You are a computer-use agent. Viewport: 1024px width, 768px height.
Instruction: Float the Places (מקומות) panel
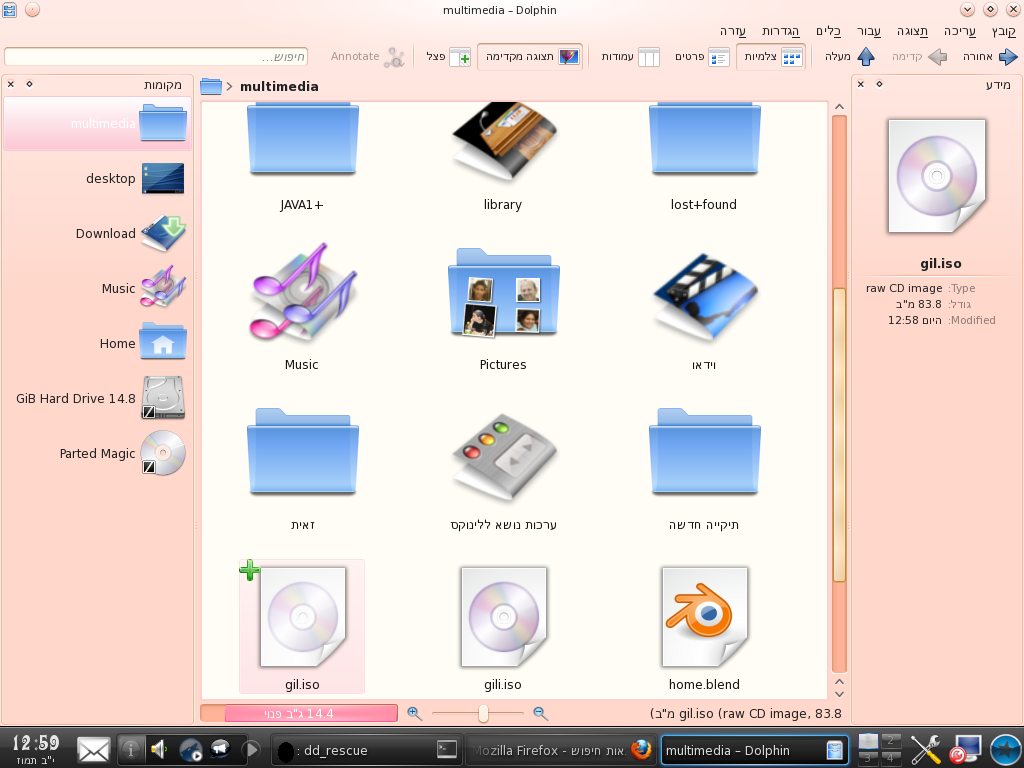click(x=29, y=84)
